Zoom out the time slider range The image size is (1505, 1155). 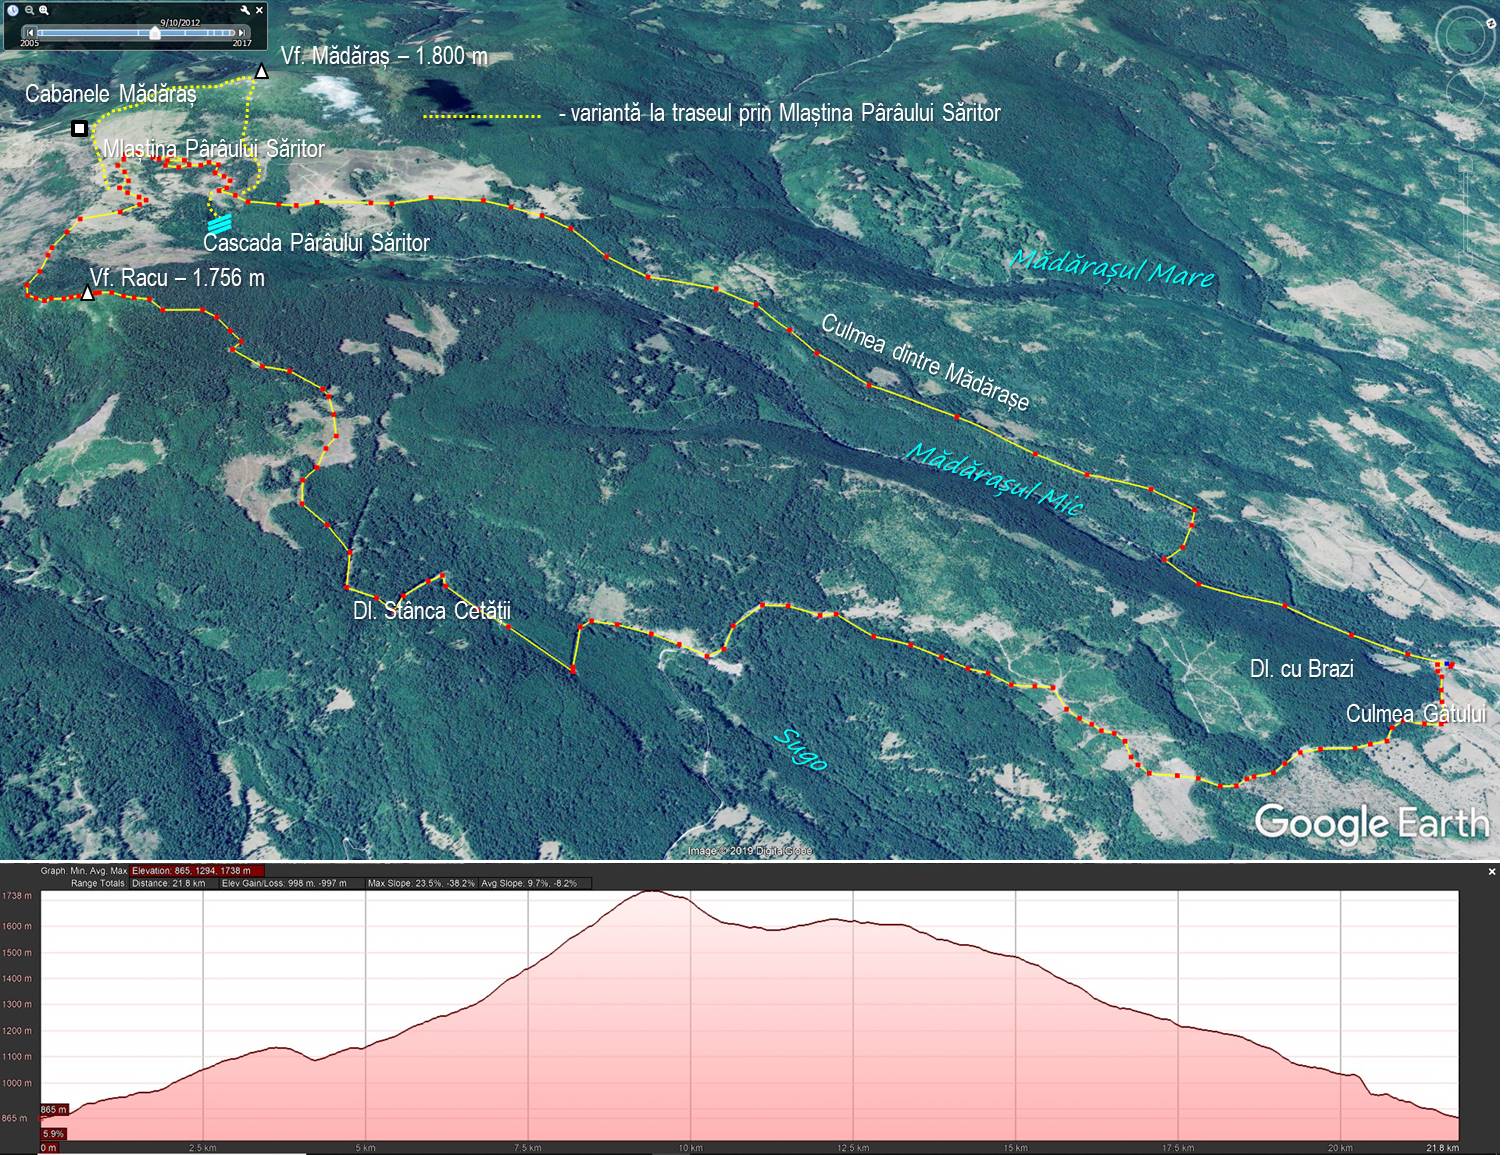click(x=30, y=10)
